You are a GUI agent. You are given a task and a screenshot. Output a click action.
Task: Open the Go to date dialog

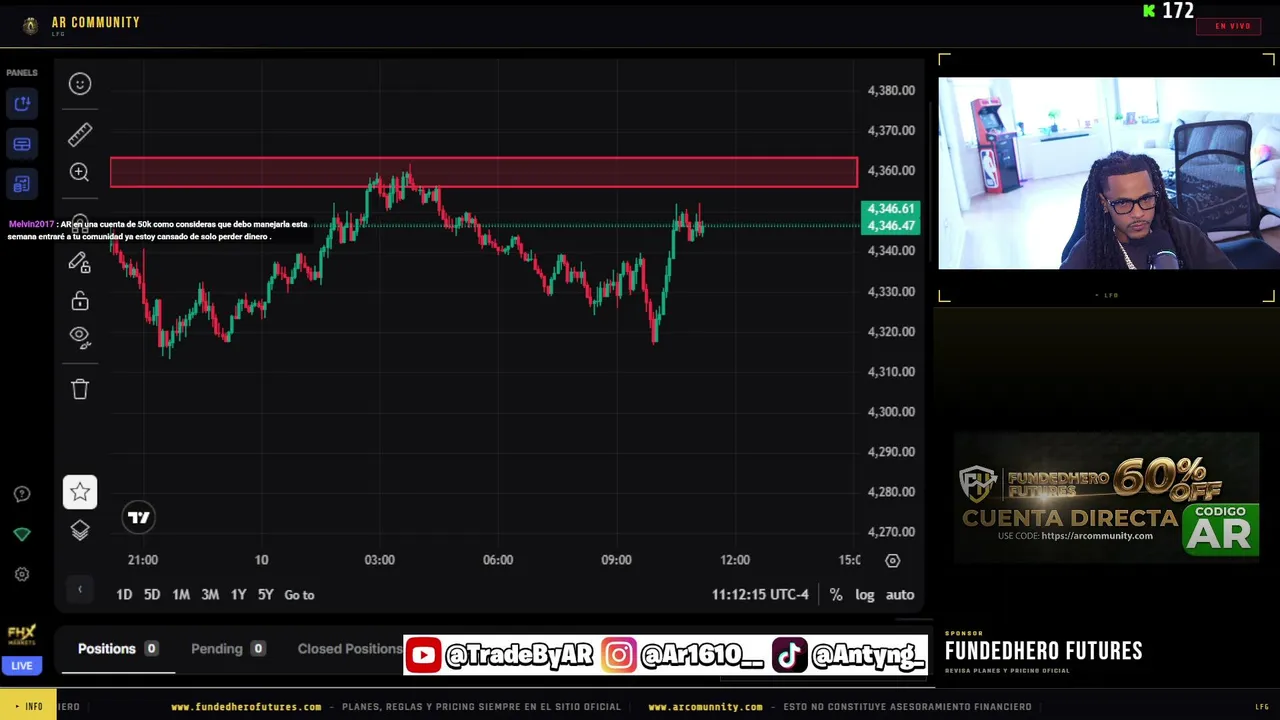[299, 594]
